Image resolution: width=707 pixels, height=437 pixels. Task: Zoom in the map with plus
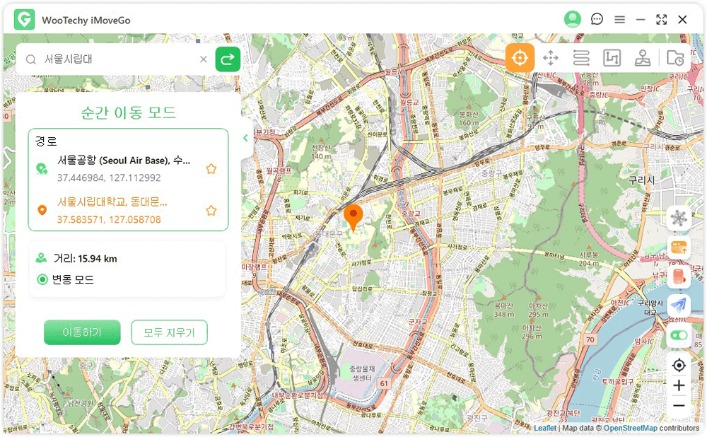coord(679,386)
